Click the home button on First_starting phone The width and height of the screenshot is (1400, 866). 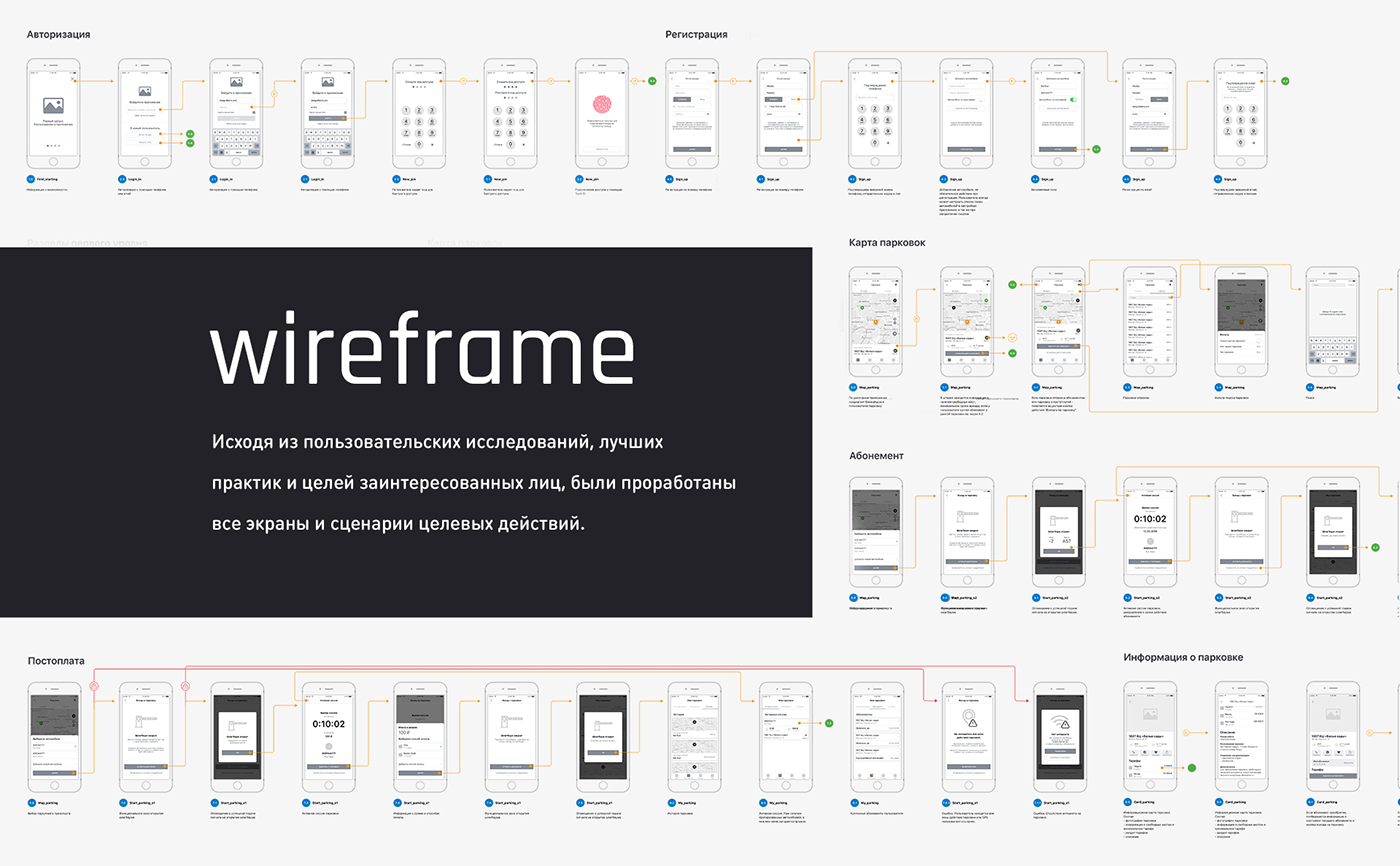(x=52, y=162)
